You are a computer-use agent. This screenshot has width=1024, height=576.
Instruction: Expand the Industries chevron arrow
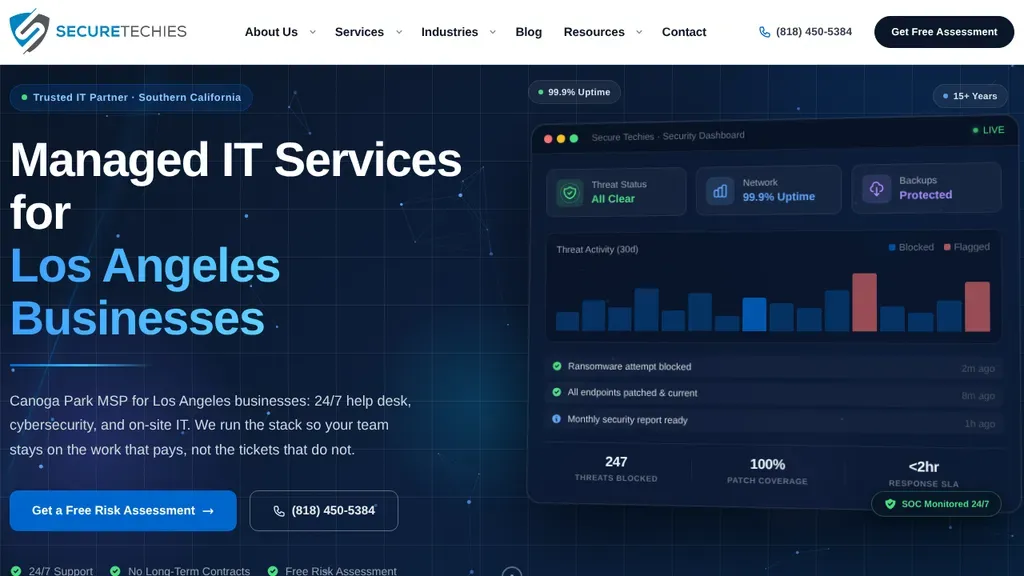492,32
